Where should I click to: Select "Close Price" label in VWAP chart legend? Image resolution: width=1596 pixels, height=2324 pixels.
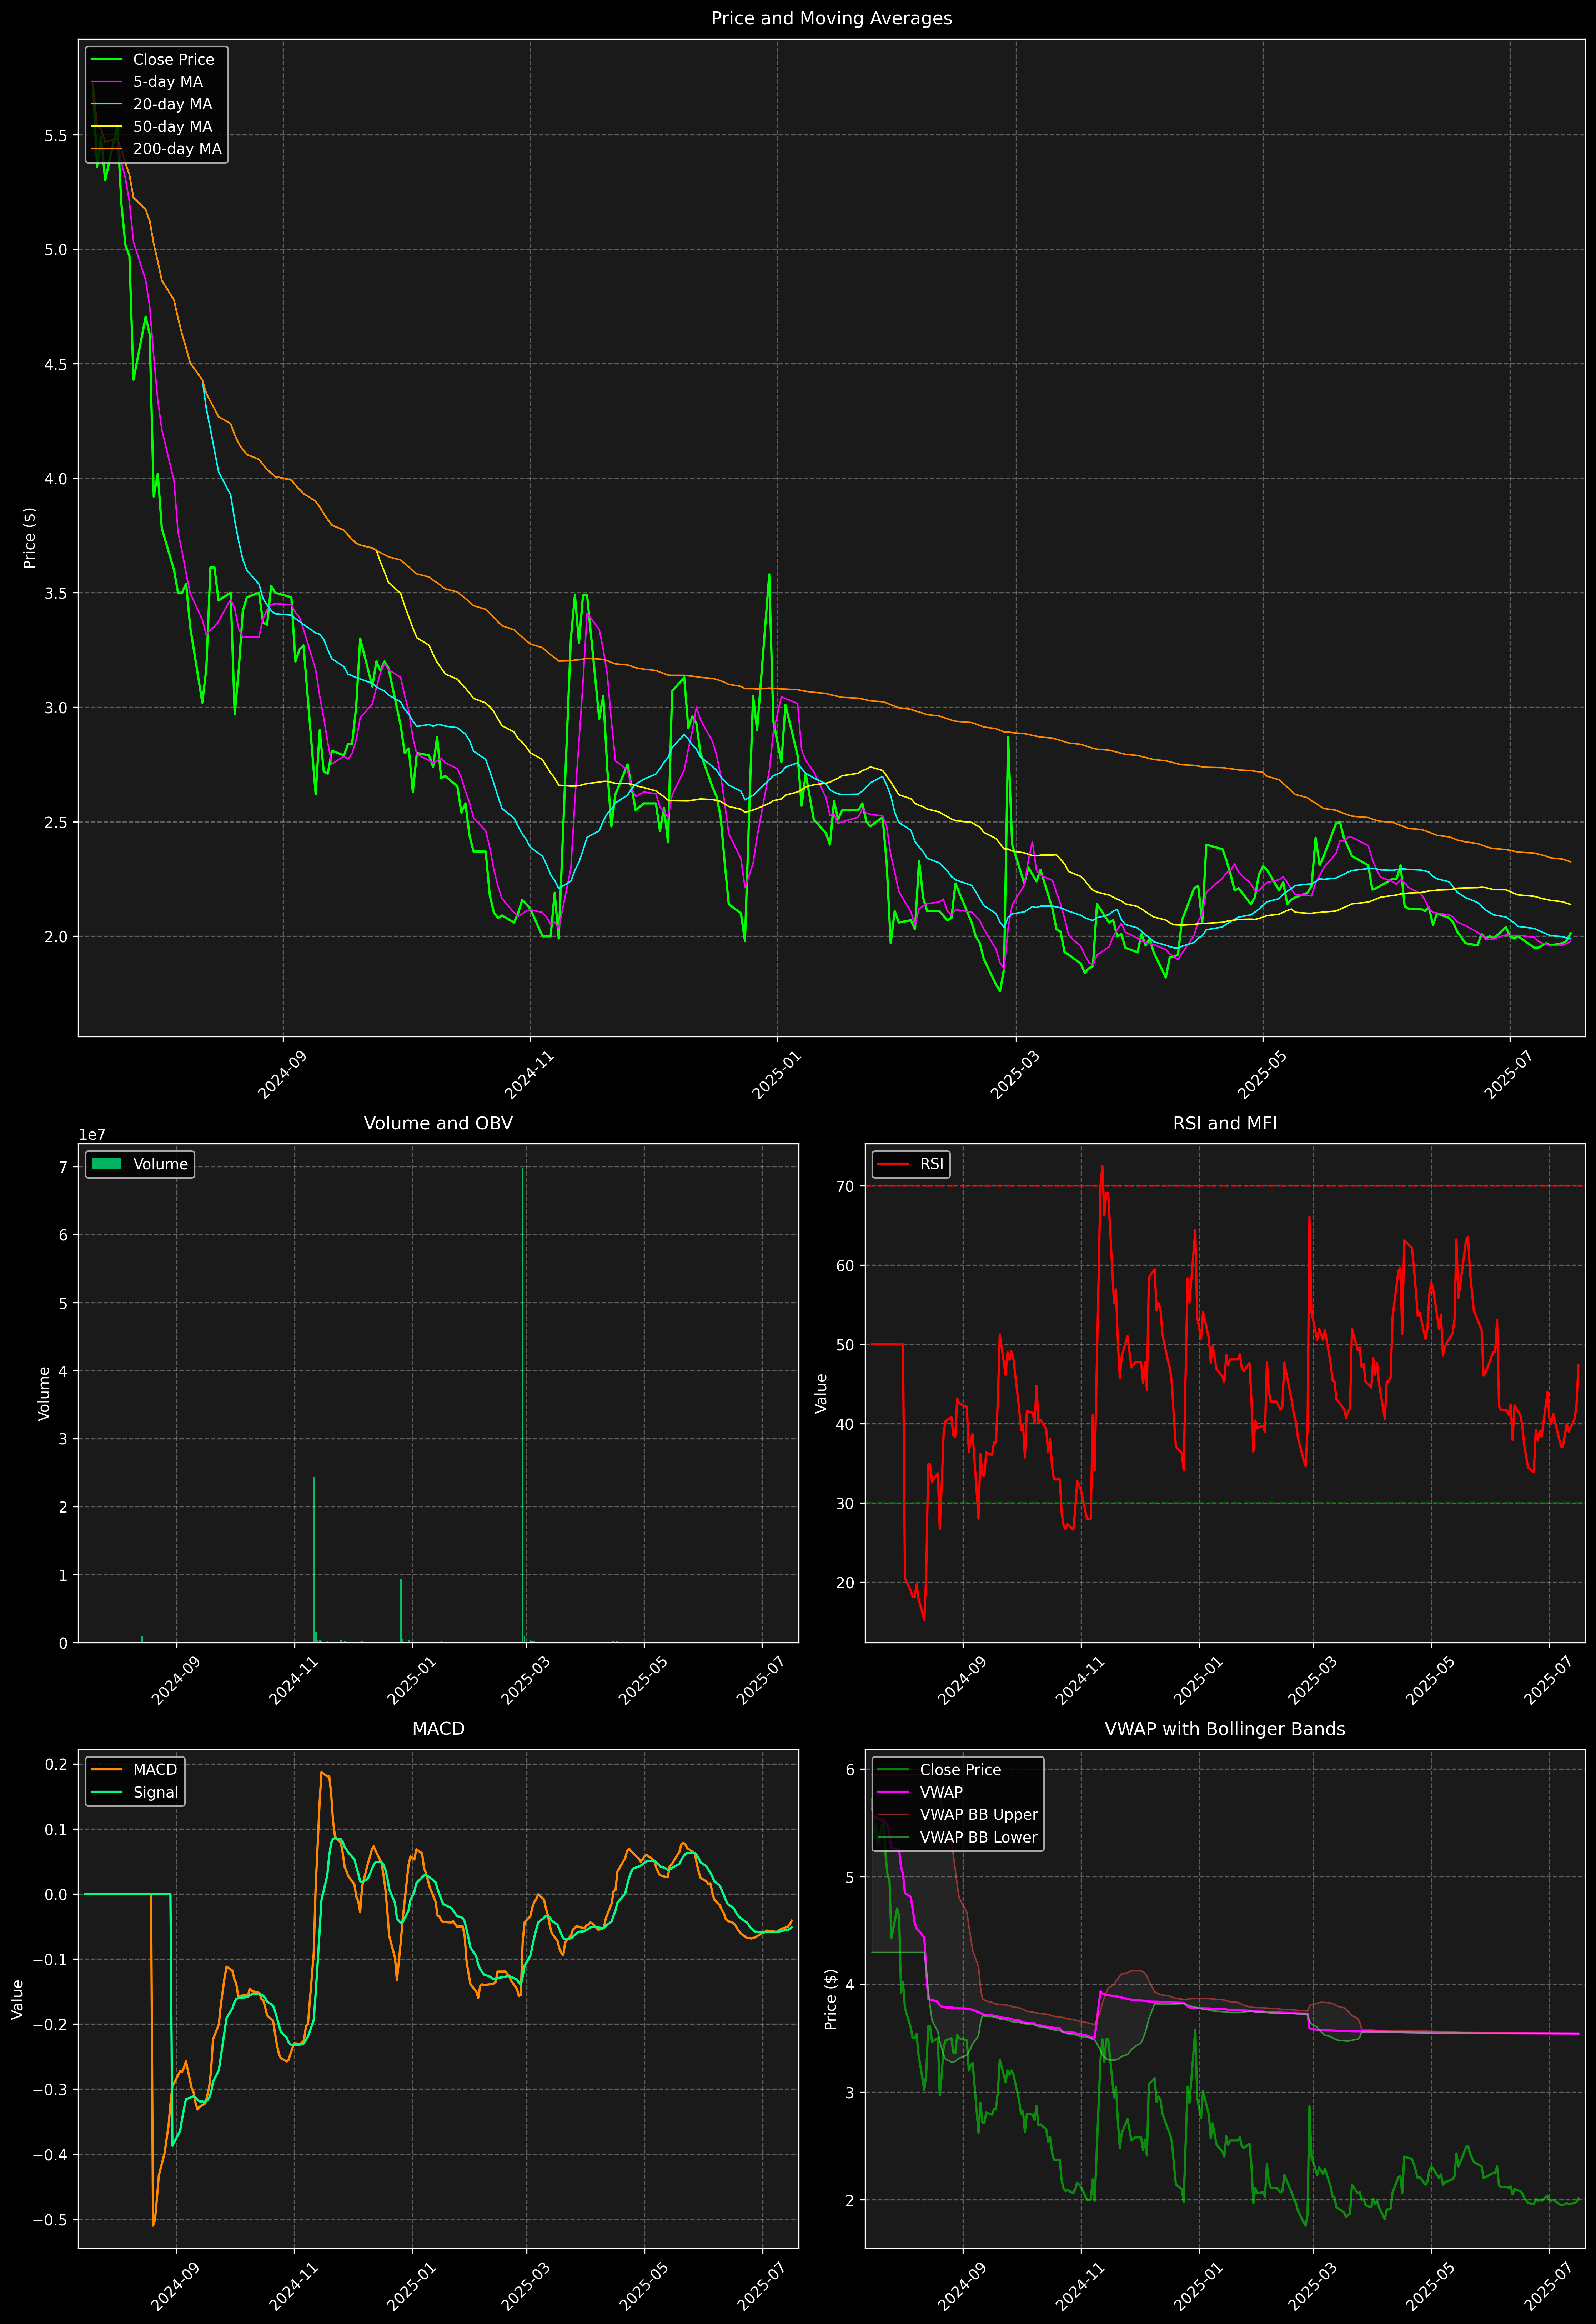960,1770
